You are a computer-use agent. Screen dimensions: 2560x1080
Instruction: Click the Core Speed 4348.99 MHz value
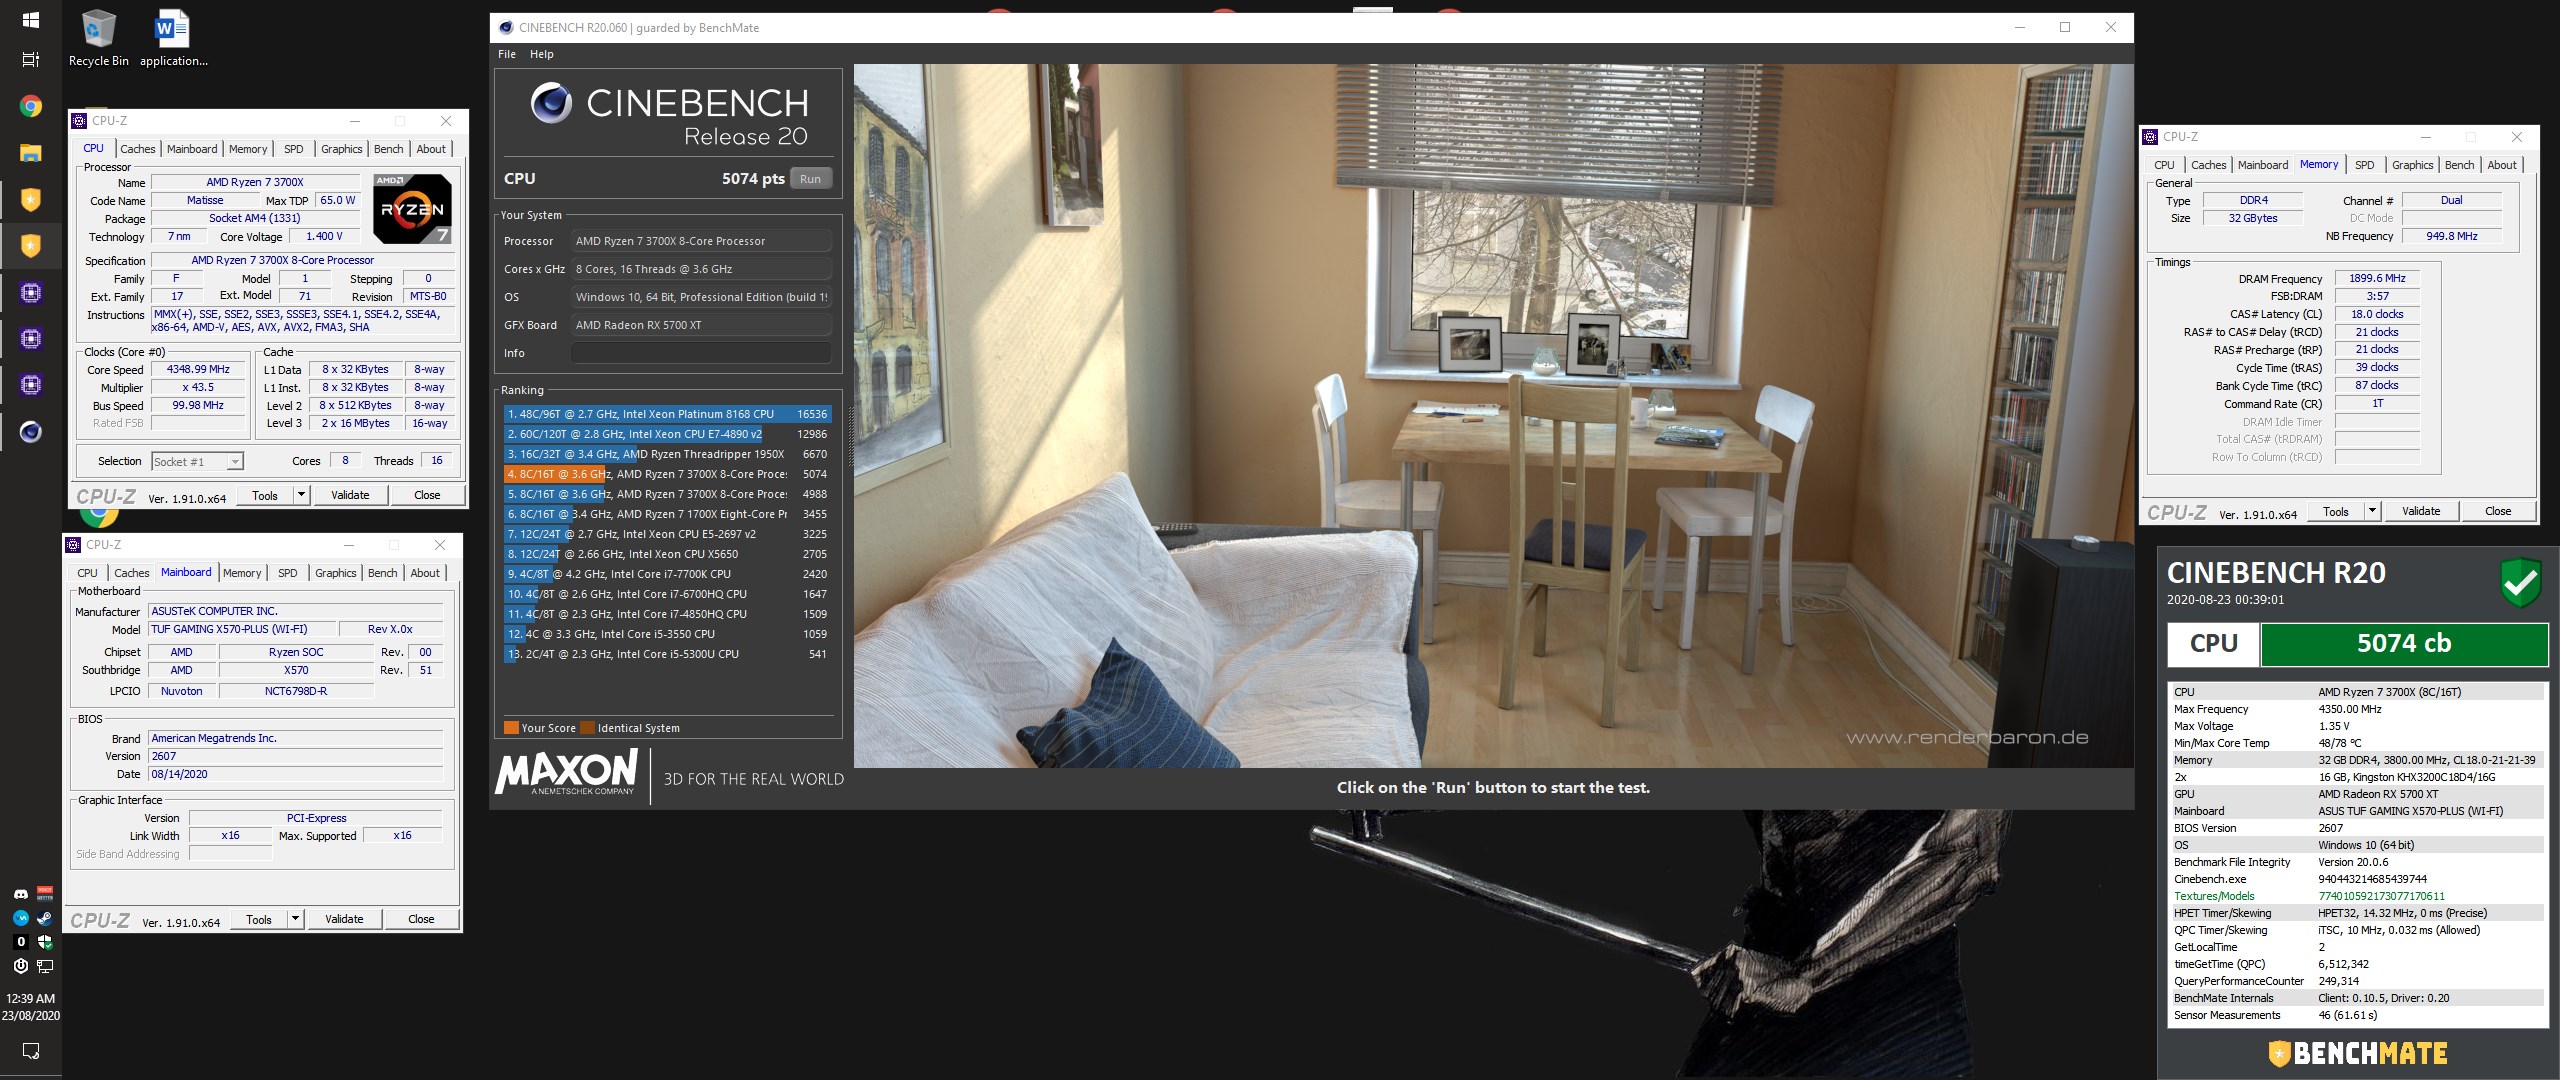(x=198, y=370)
